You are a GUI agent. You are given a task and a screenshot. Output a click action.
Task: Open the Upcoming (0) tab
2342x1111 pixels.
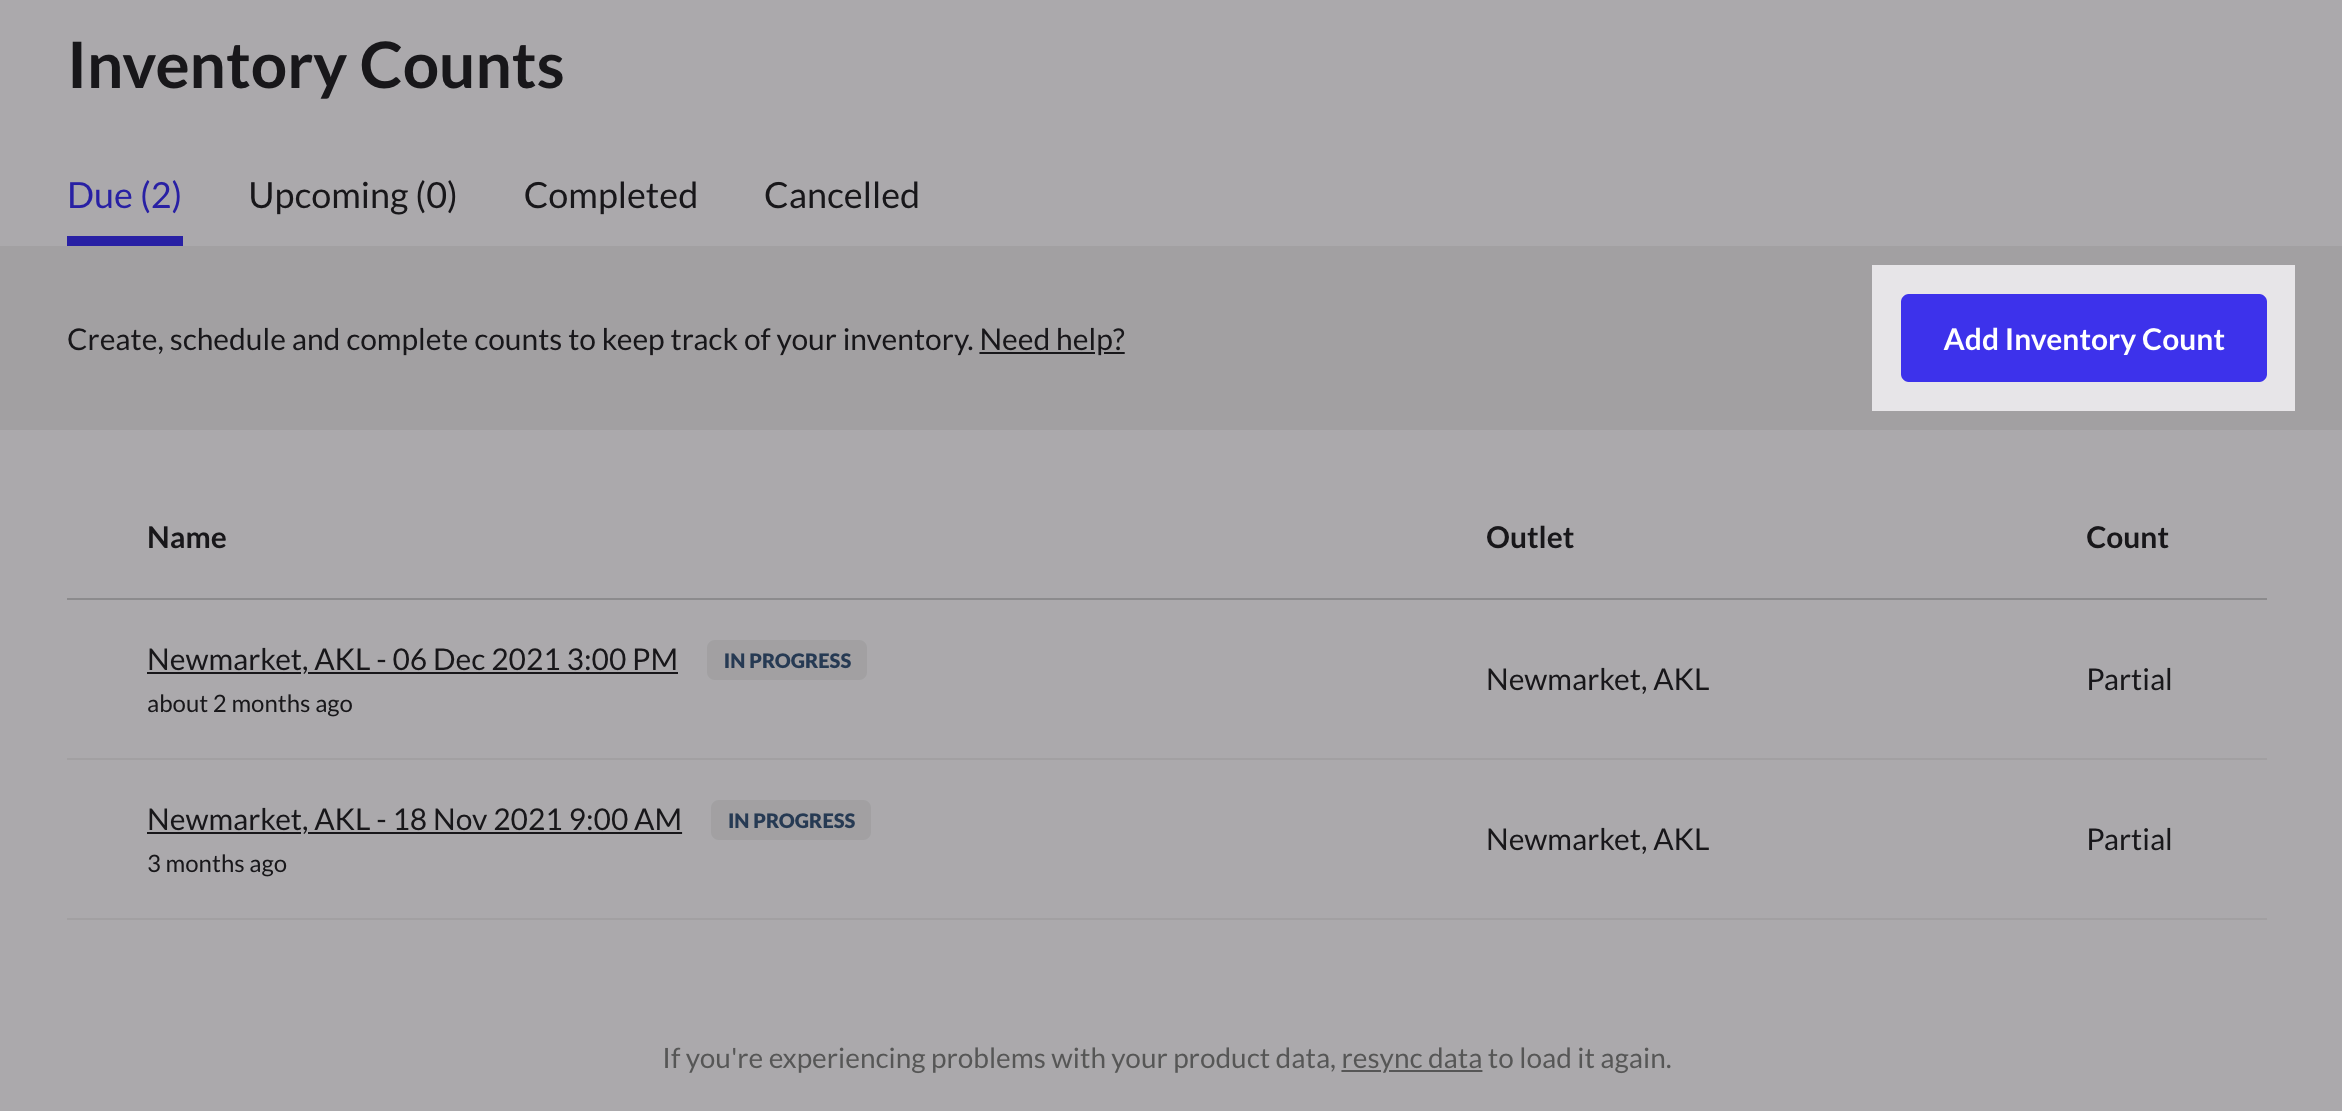(352, 196)
